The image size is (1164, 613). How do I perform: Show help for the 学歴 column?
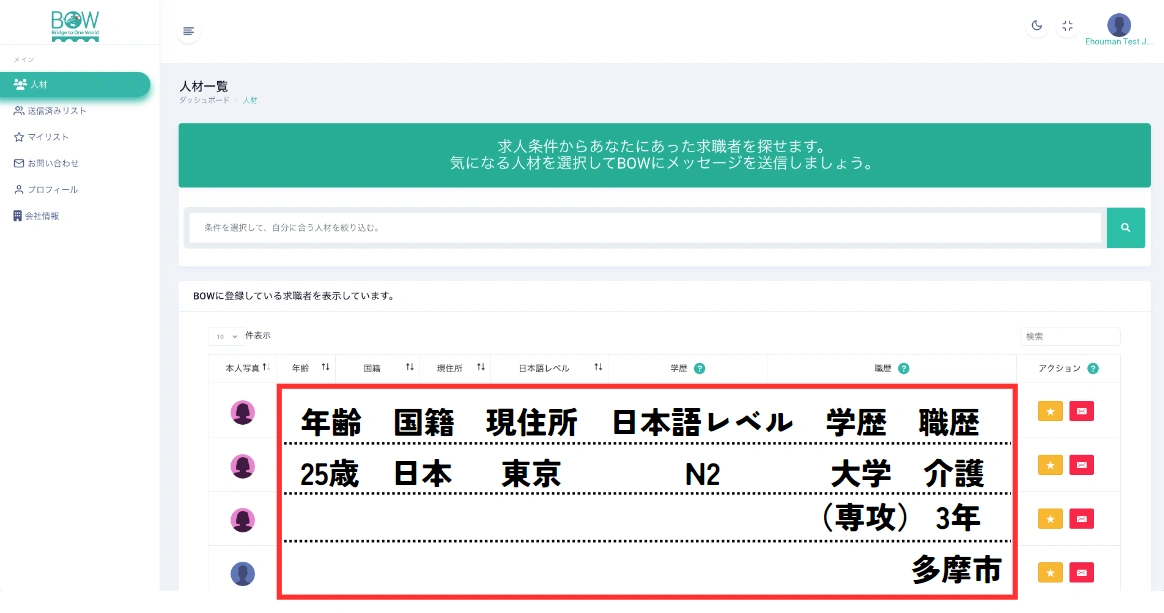699,368
